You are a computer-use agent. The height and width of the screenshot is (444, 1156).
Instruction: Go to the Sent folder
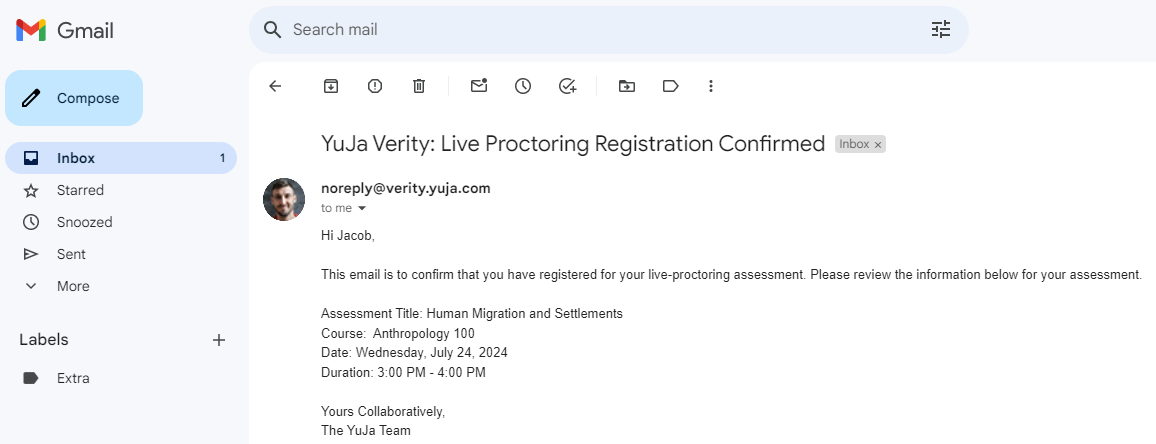71,254
